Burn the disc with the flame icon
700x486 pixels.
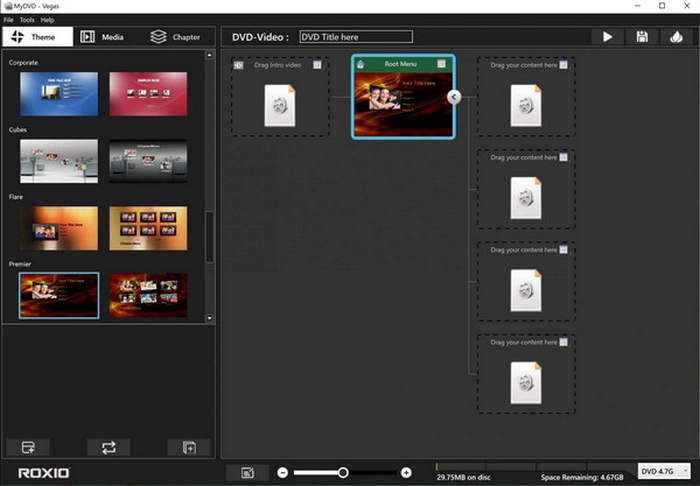pos(676,37)
